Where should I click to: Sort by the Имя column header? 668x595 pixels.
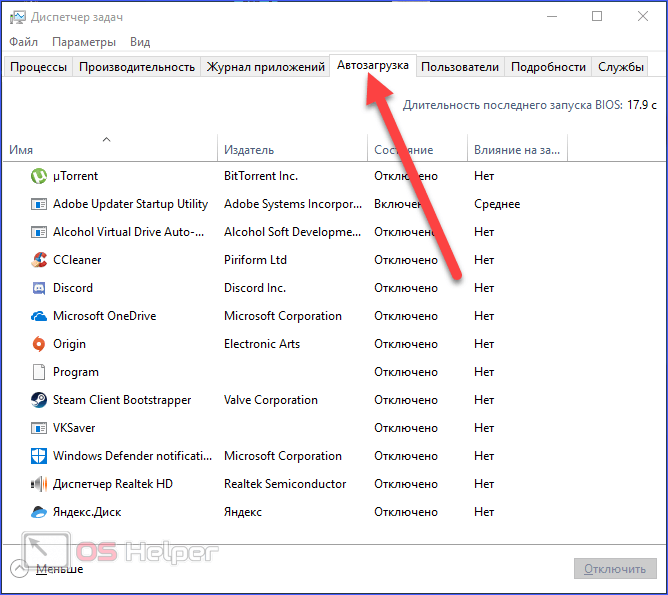coord(110,148)
